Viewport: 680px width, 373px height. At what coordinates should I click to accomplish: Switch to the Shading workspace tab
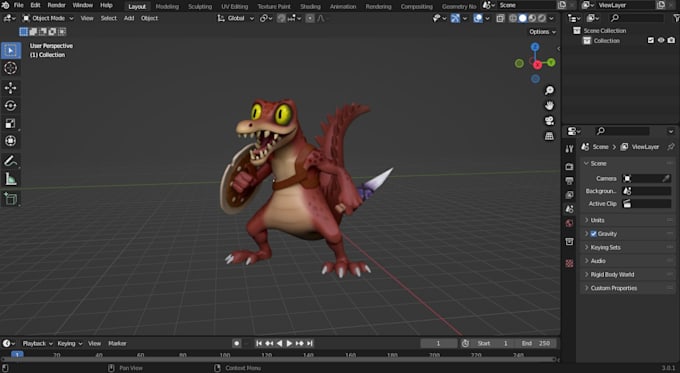[x=311, y=6]
